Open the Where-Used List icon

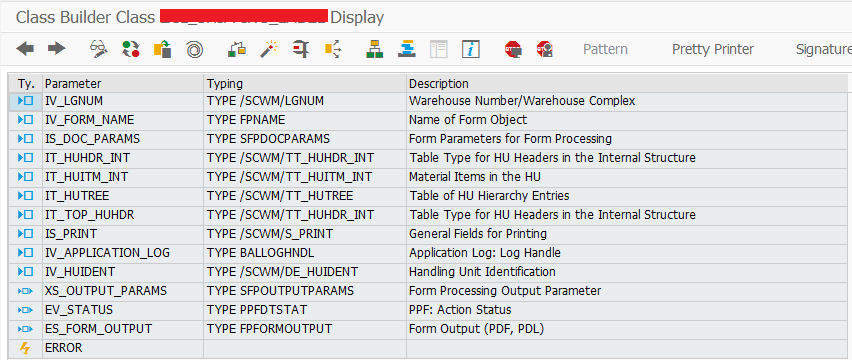click(x=333, y=49)
